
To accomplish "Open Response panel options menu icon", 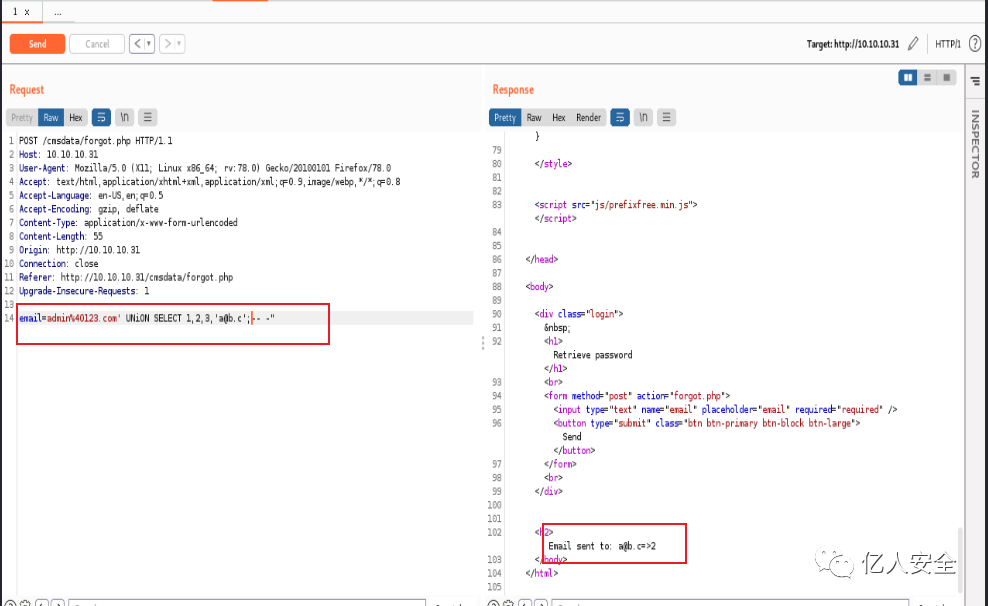I will [666, 117].
